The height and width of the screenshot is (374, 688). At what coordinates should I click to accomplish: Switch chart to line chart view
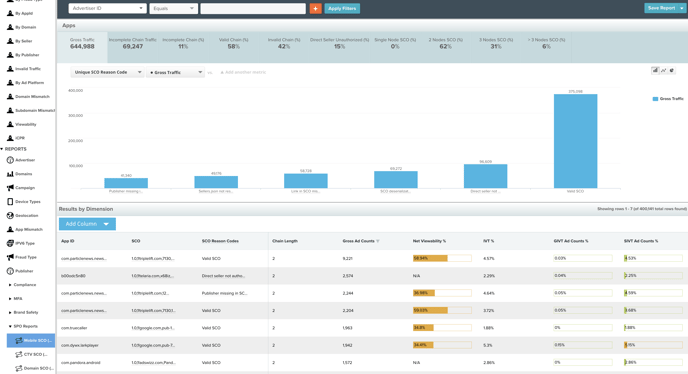pos(663,70)
